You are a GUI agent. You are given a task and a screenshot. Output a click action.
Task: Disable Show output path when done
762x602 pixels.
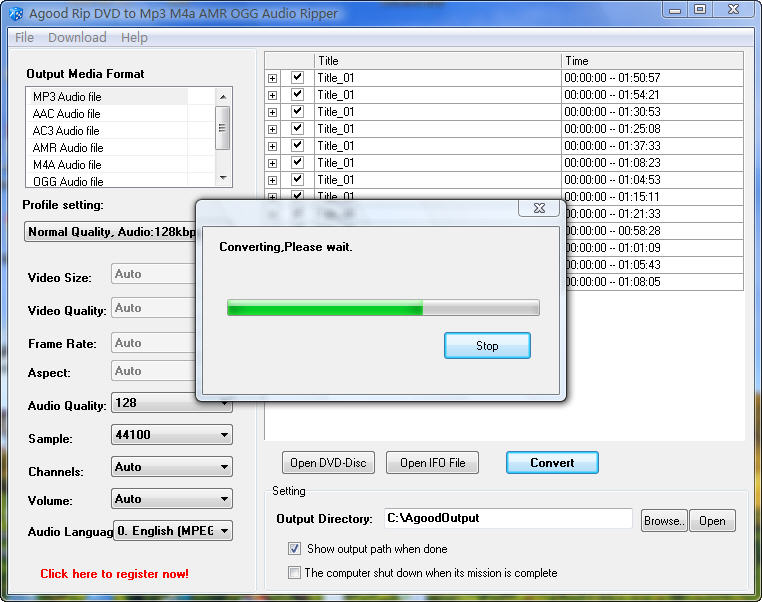(294, 549)
